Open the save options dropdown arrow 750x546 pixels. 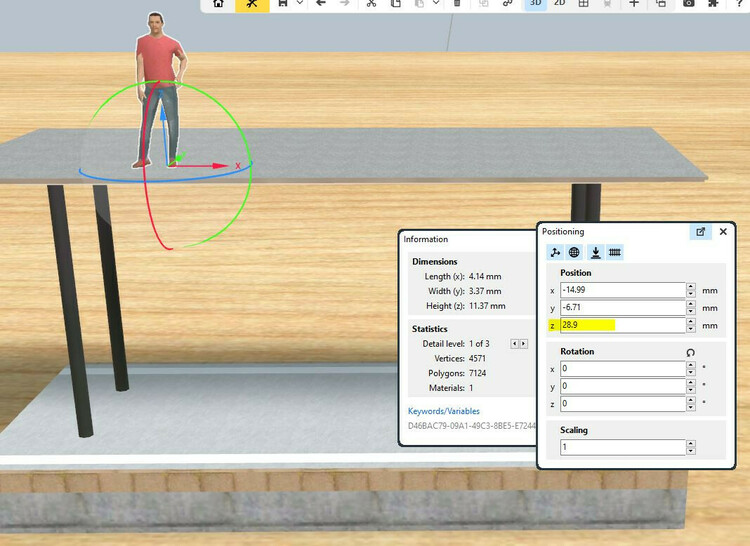point(300,3)
